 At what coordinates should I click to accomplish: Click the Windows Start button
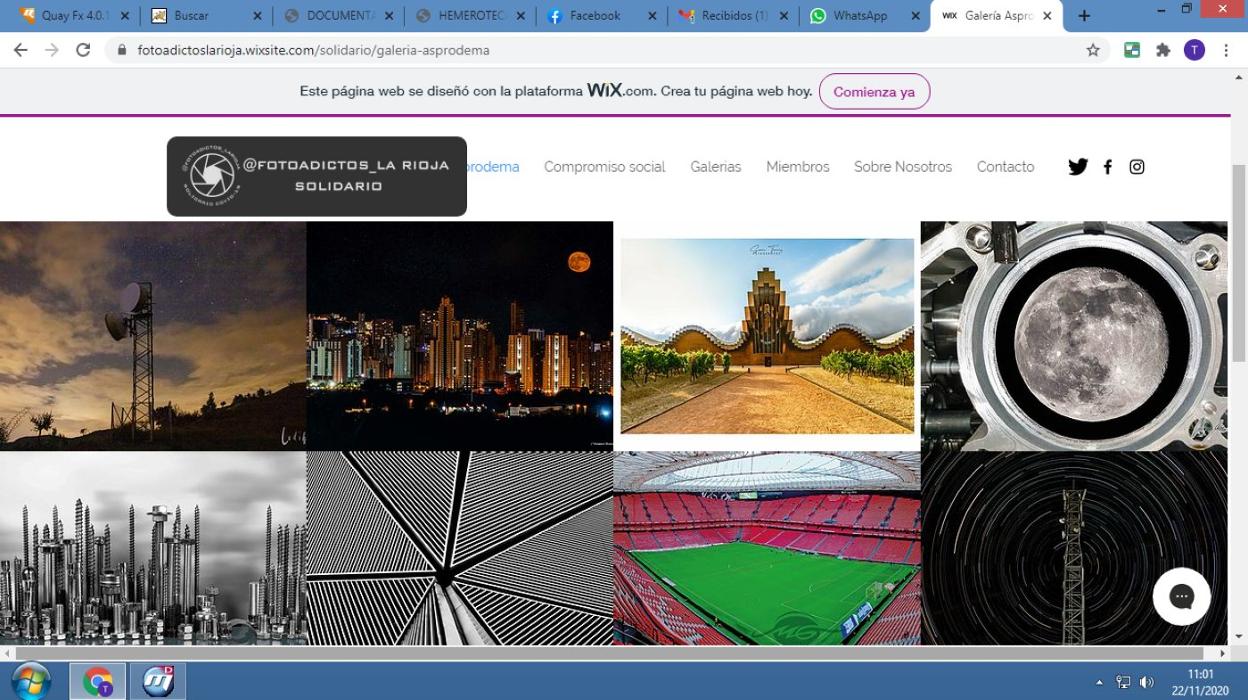(32, 681)
